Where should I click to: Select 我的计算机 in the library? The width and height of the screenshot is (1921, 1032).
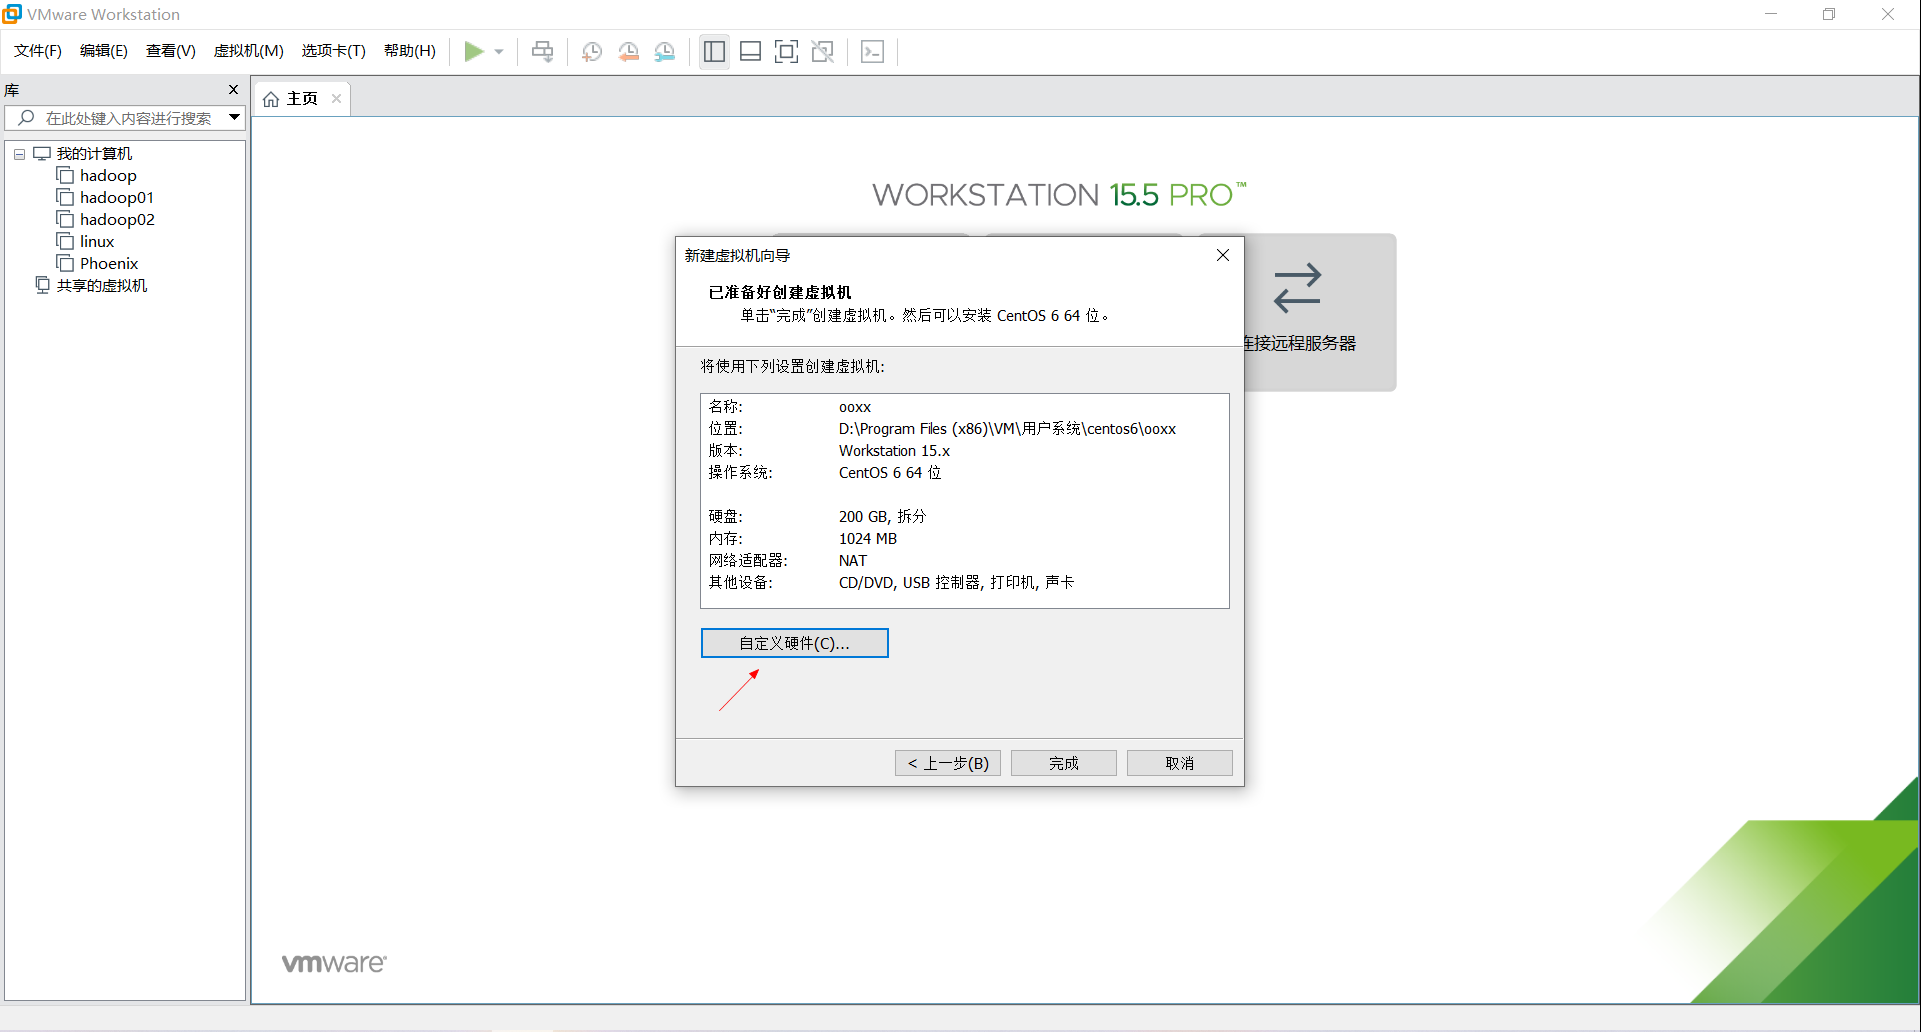click(x=94, y=154)
